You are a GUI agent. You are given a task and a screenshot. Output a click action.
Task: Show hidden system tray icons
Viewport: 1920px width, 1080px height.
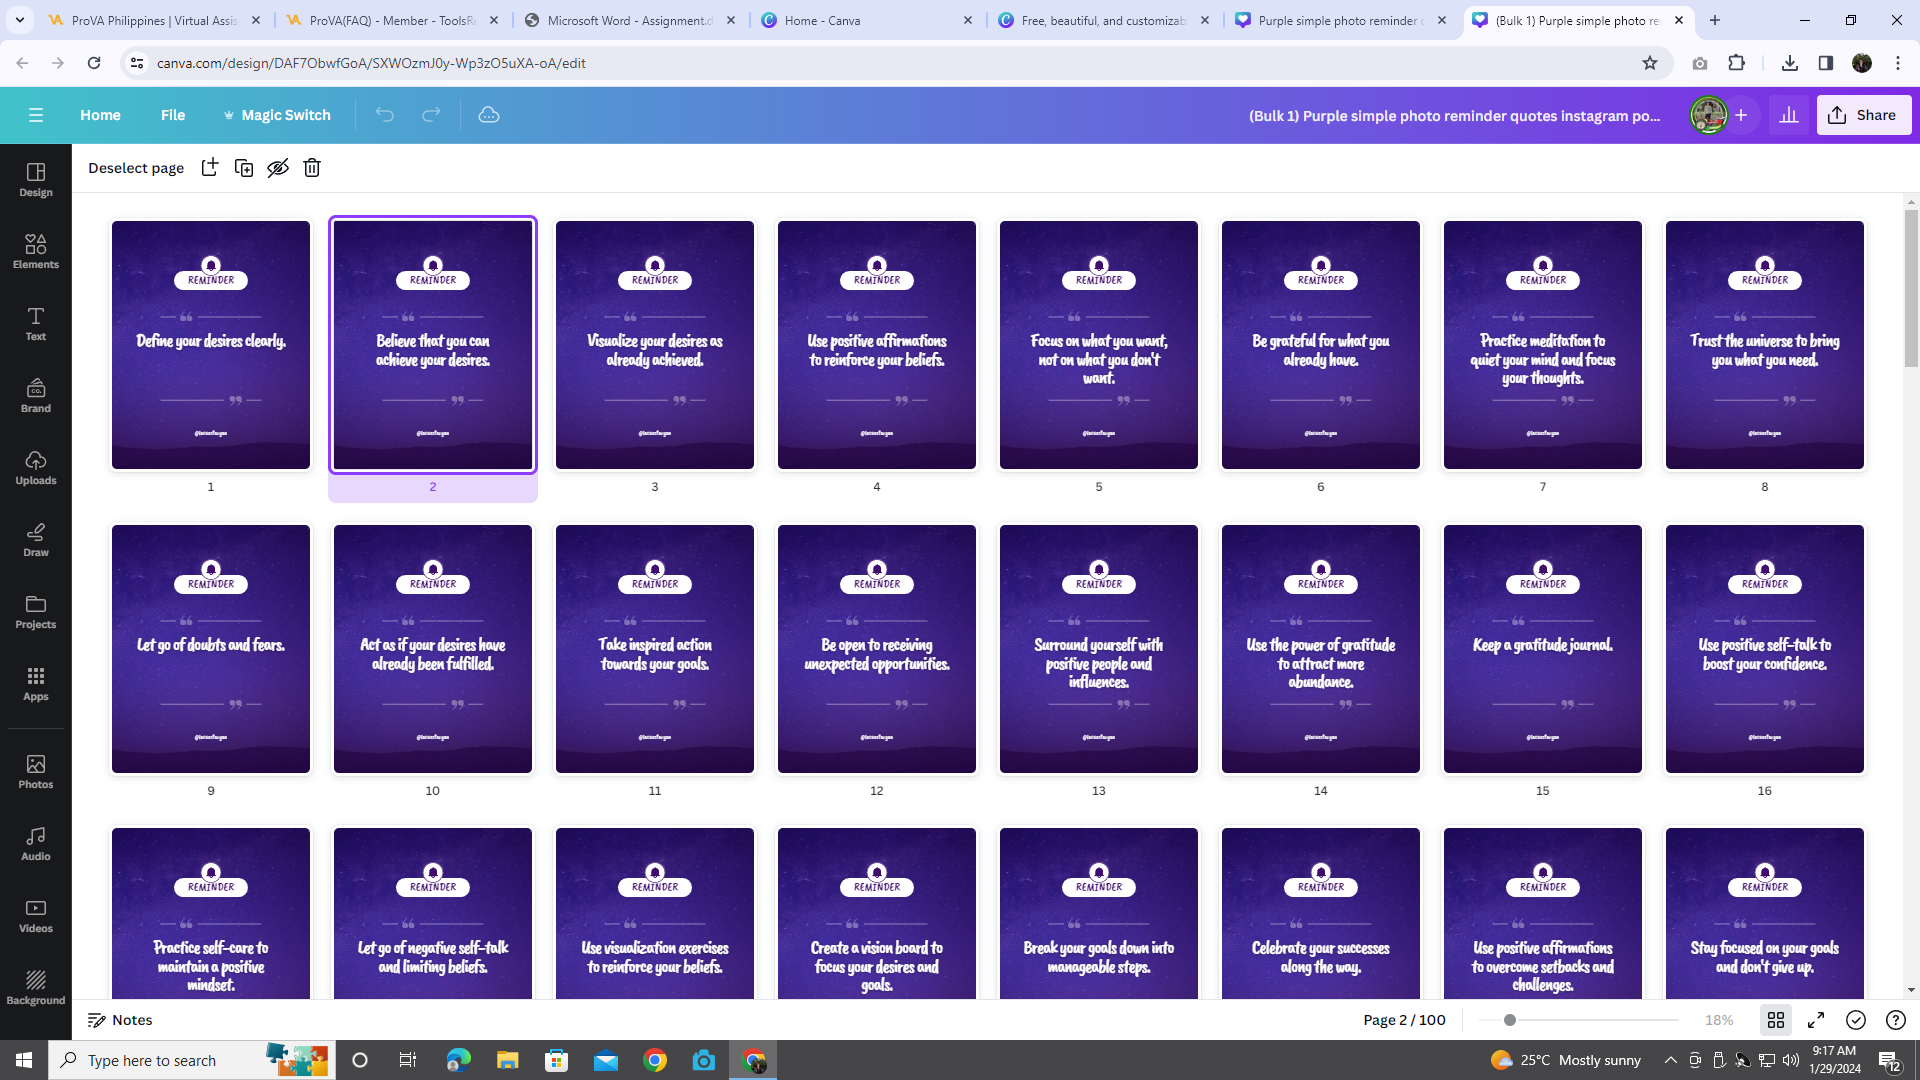(1670, 1060)
